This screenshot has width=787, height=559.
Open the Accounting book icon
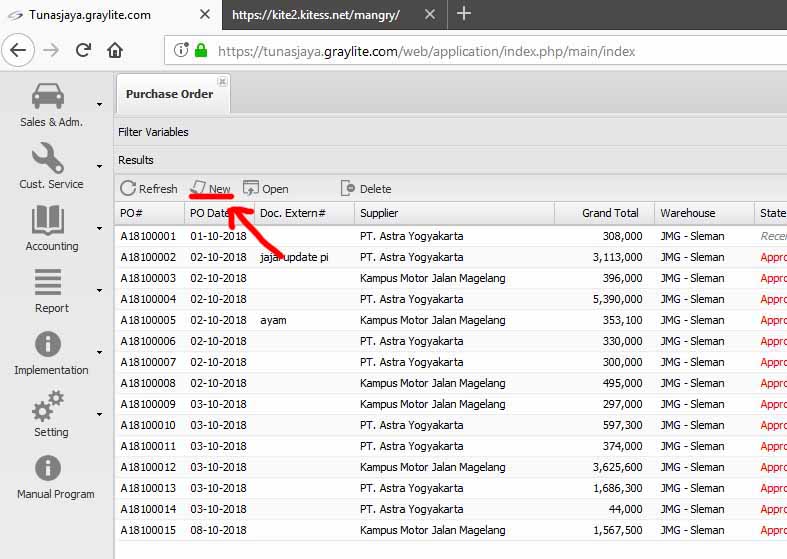click(48, 220)
